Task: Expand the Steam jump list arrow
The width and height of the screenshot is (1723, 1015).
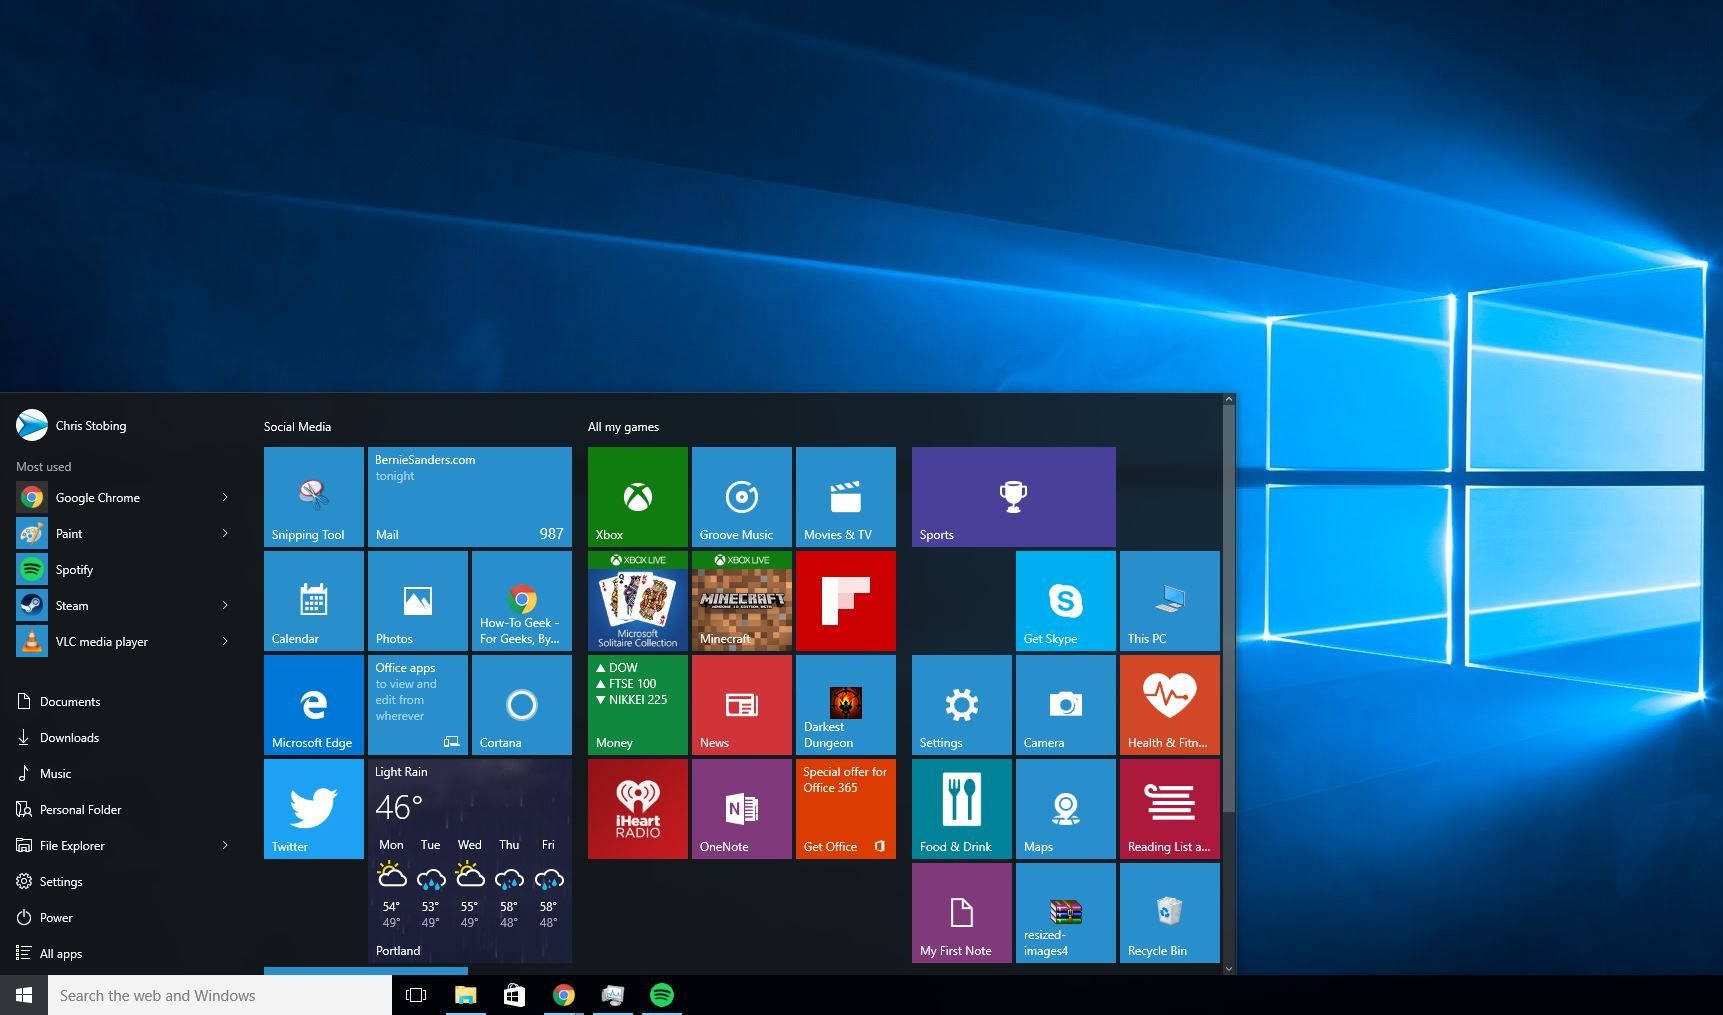Action: pyautogui.click(x=225, y=605)
